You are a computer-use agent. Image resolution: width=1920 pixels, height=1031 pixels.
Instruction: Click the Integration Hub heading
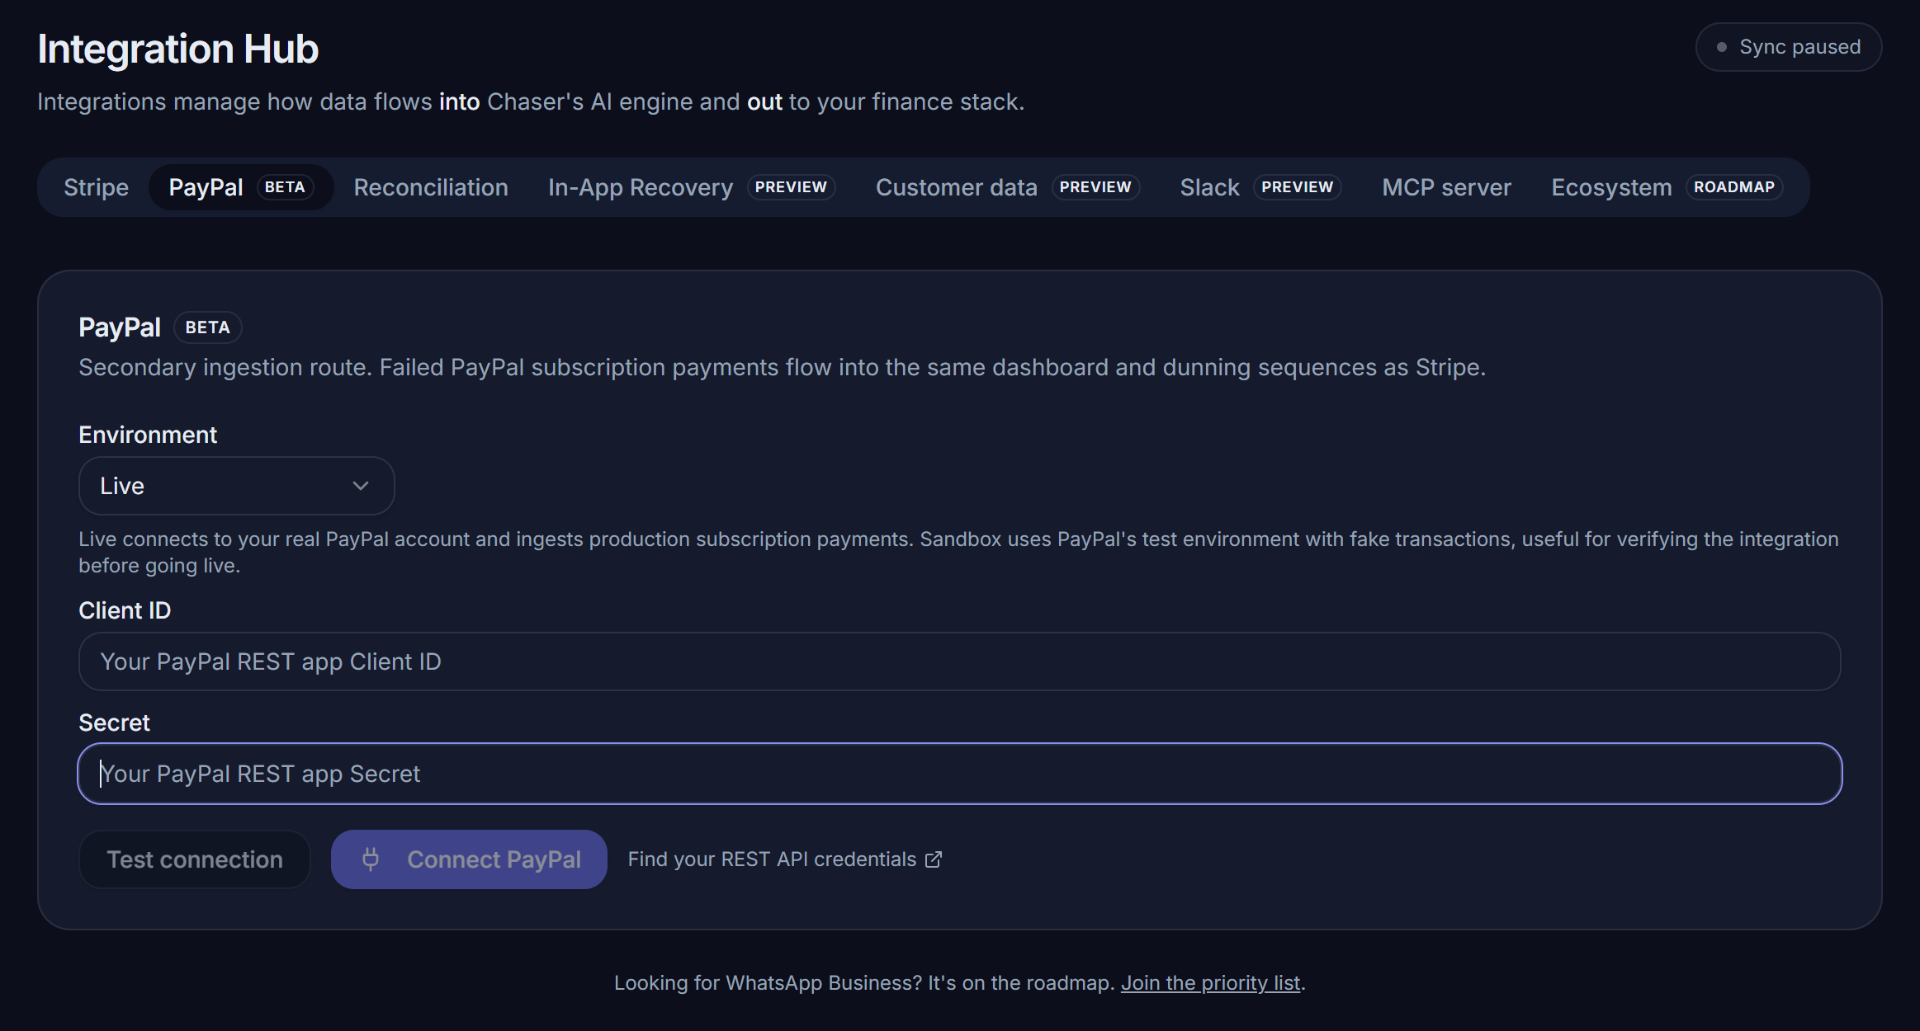[x=178, y=49]
